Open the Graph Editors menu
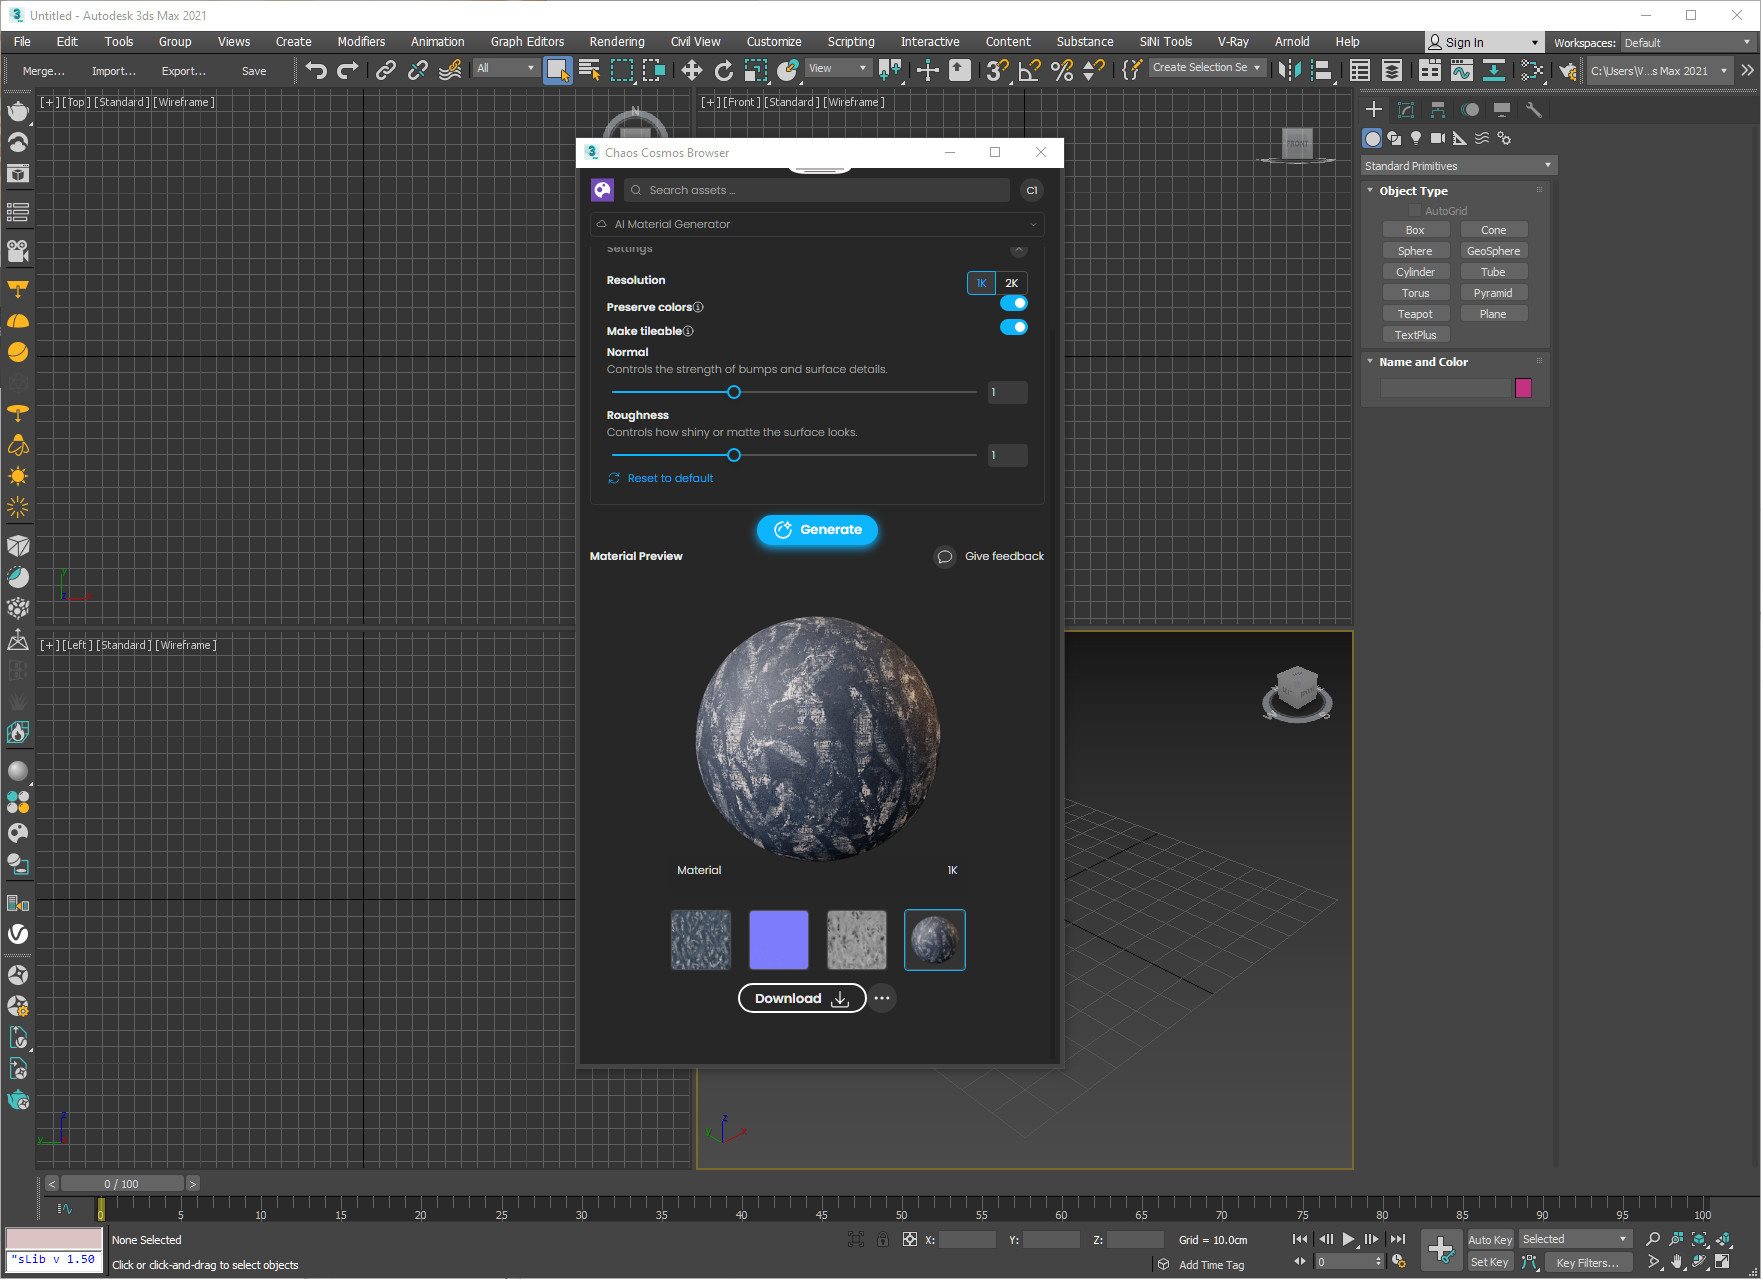The image size is (1761, 1279). click(x=527, y=42)
